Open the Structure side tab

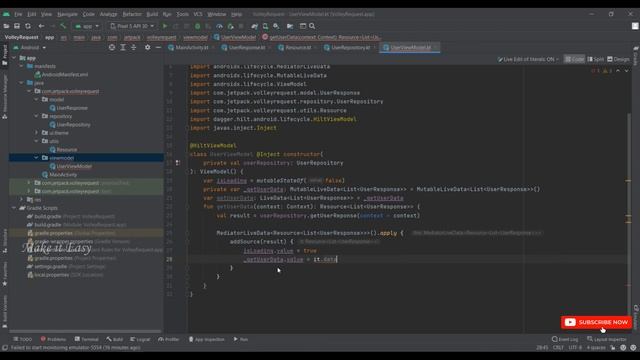coord(4,241)
